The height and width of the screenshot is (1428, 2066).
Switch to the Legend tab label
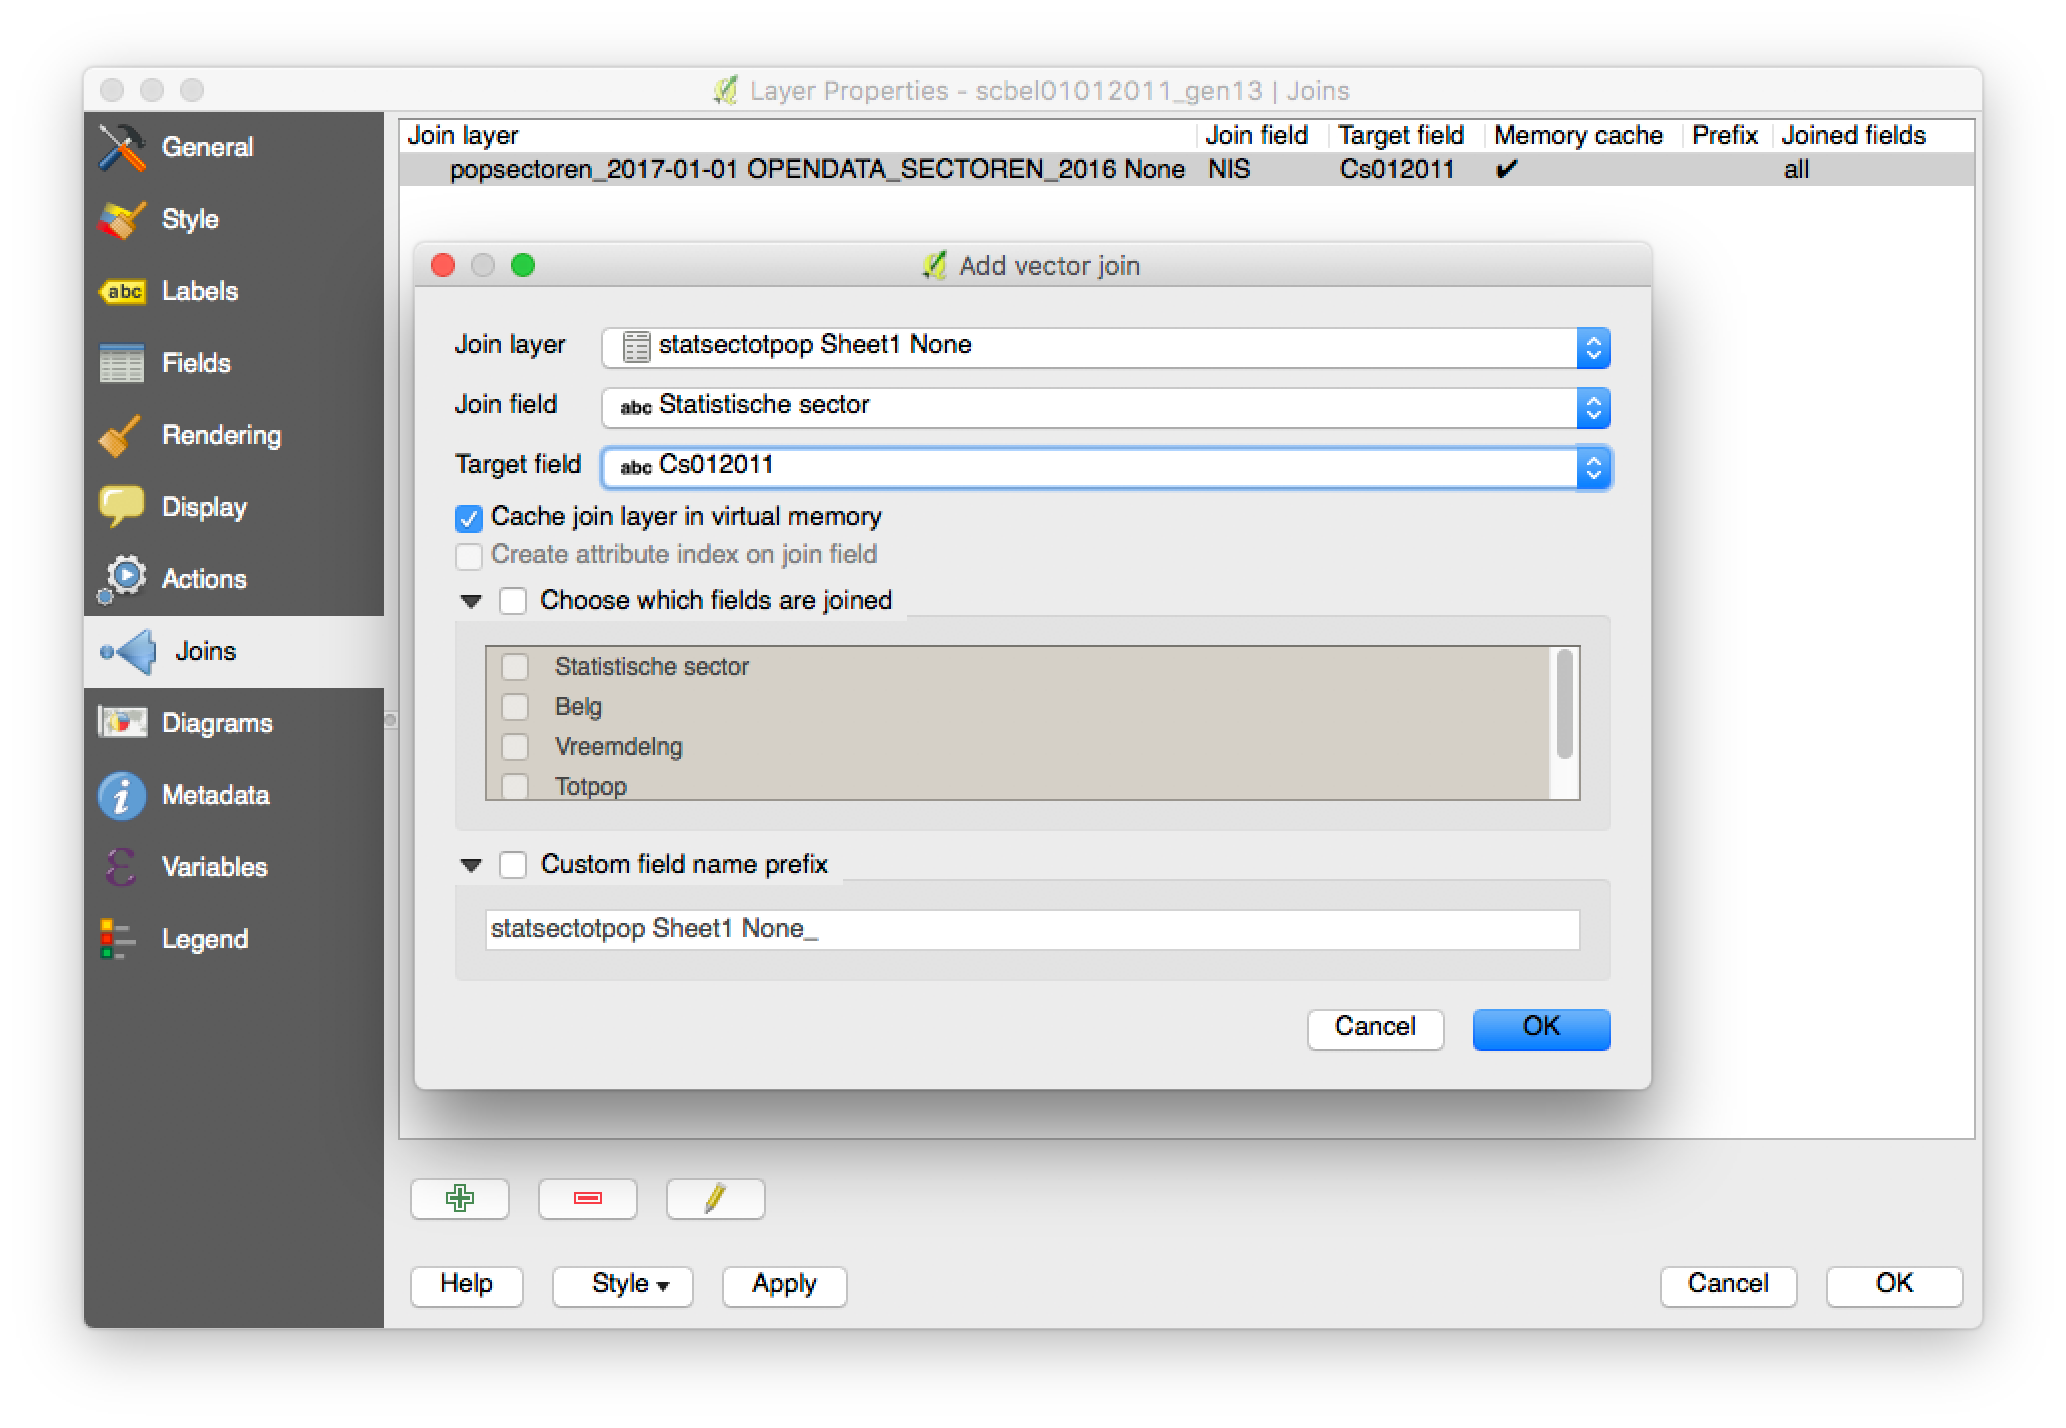click(205, 939)
